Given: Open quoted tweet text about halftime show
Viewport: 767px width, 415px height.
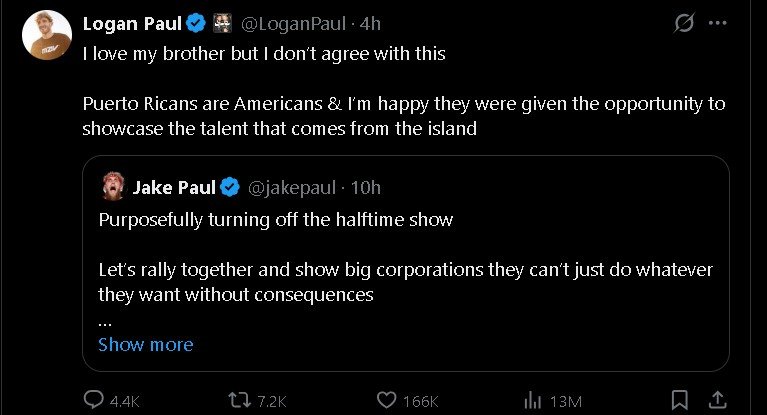Looking at the screenshot, I should tap(275, 220).
